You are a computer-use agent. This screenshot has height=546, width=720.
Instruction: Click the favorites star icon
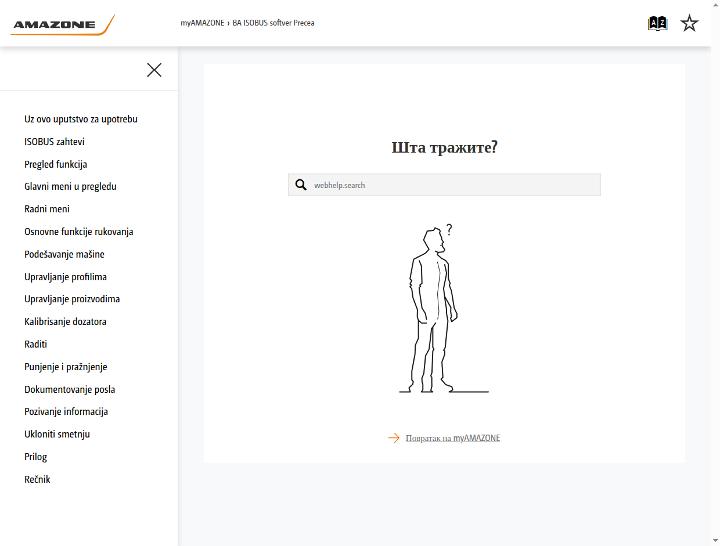[x=689, y=23]
